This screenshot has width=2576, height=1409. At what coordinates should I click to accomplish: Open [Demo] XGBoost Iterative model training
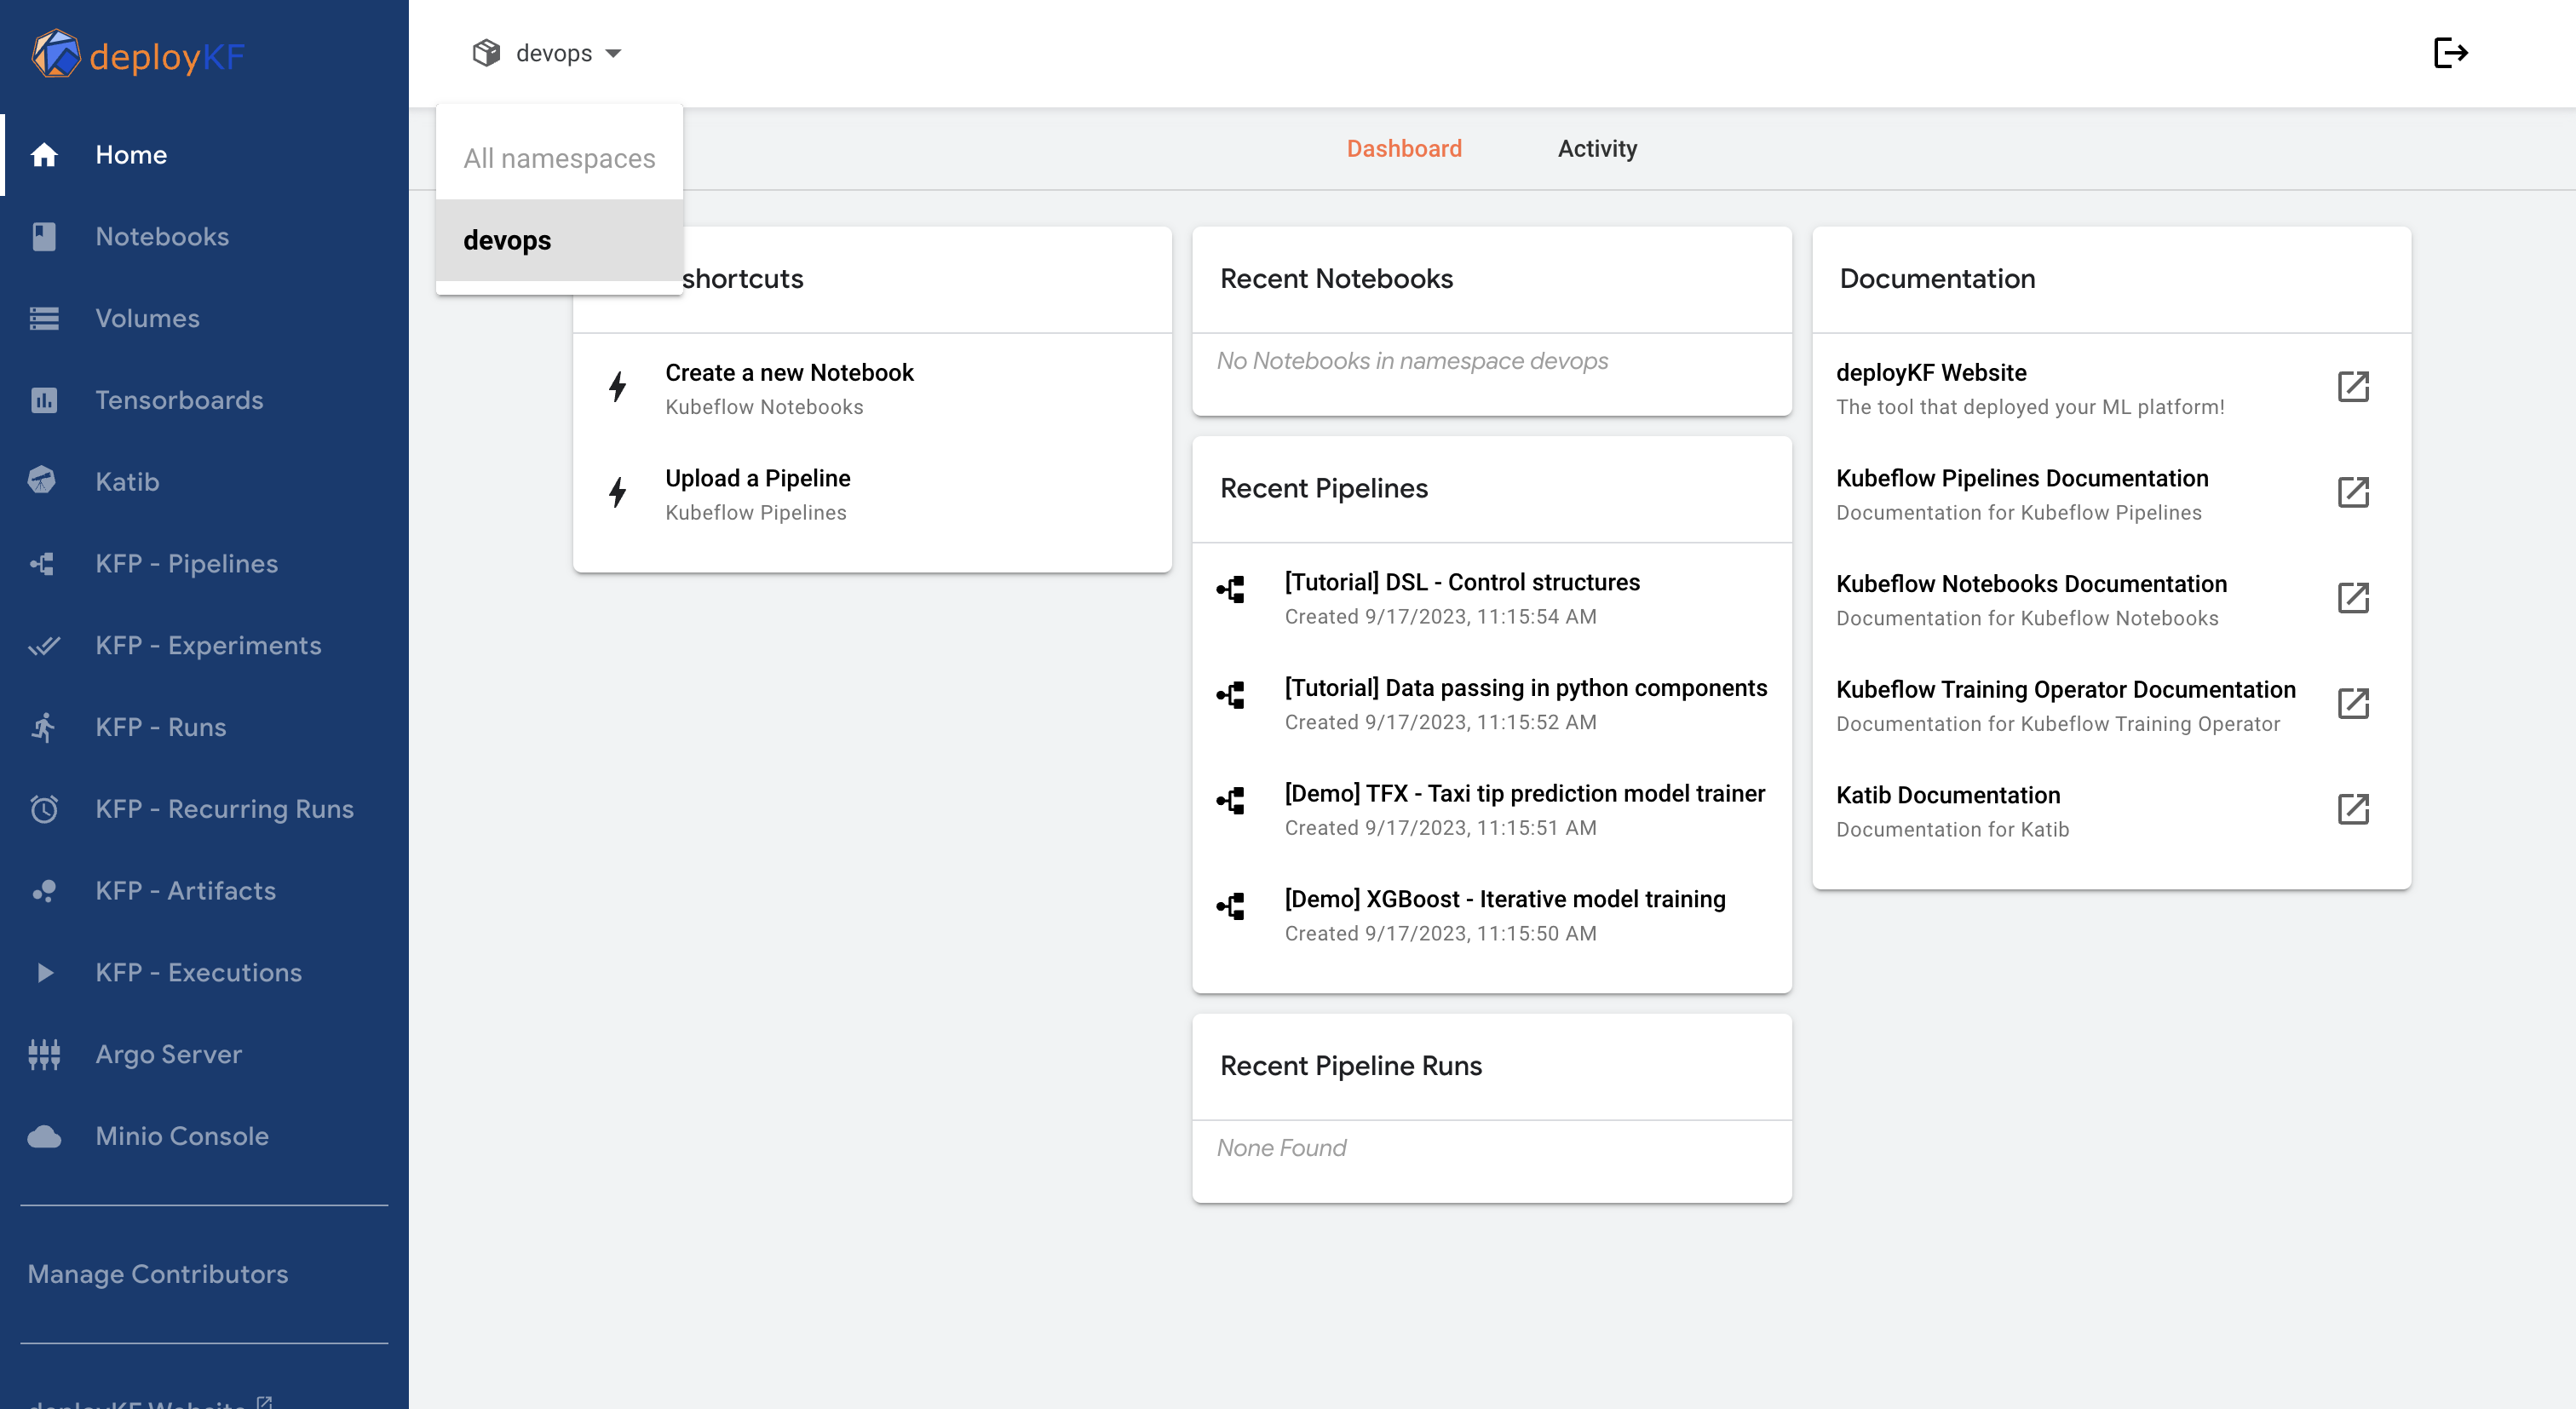(1492, 915)
